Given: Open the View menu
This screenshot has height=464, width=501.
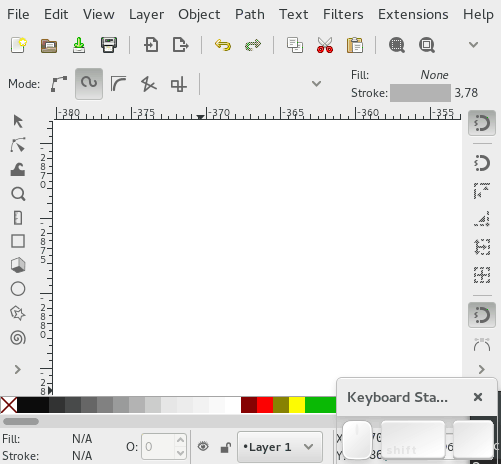Looking at the screenshot, I should (x=99, y=14).
